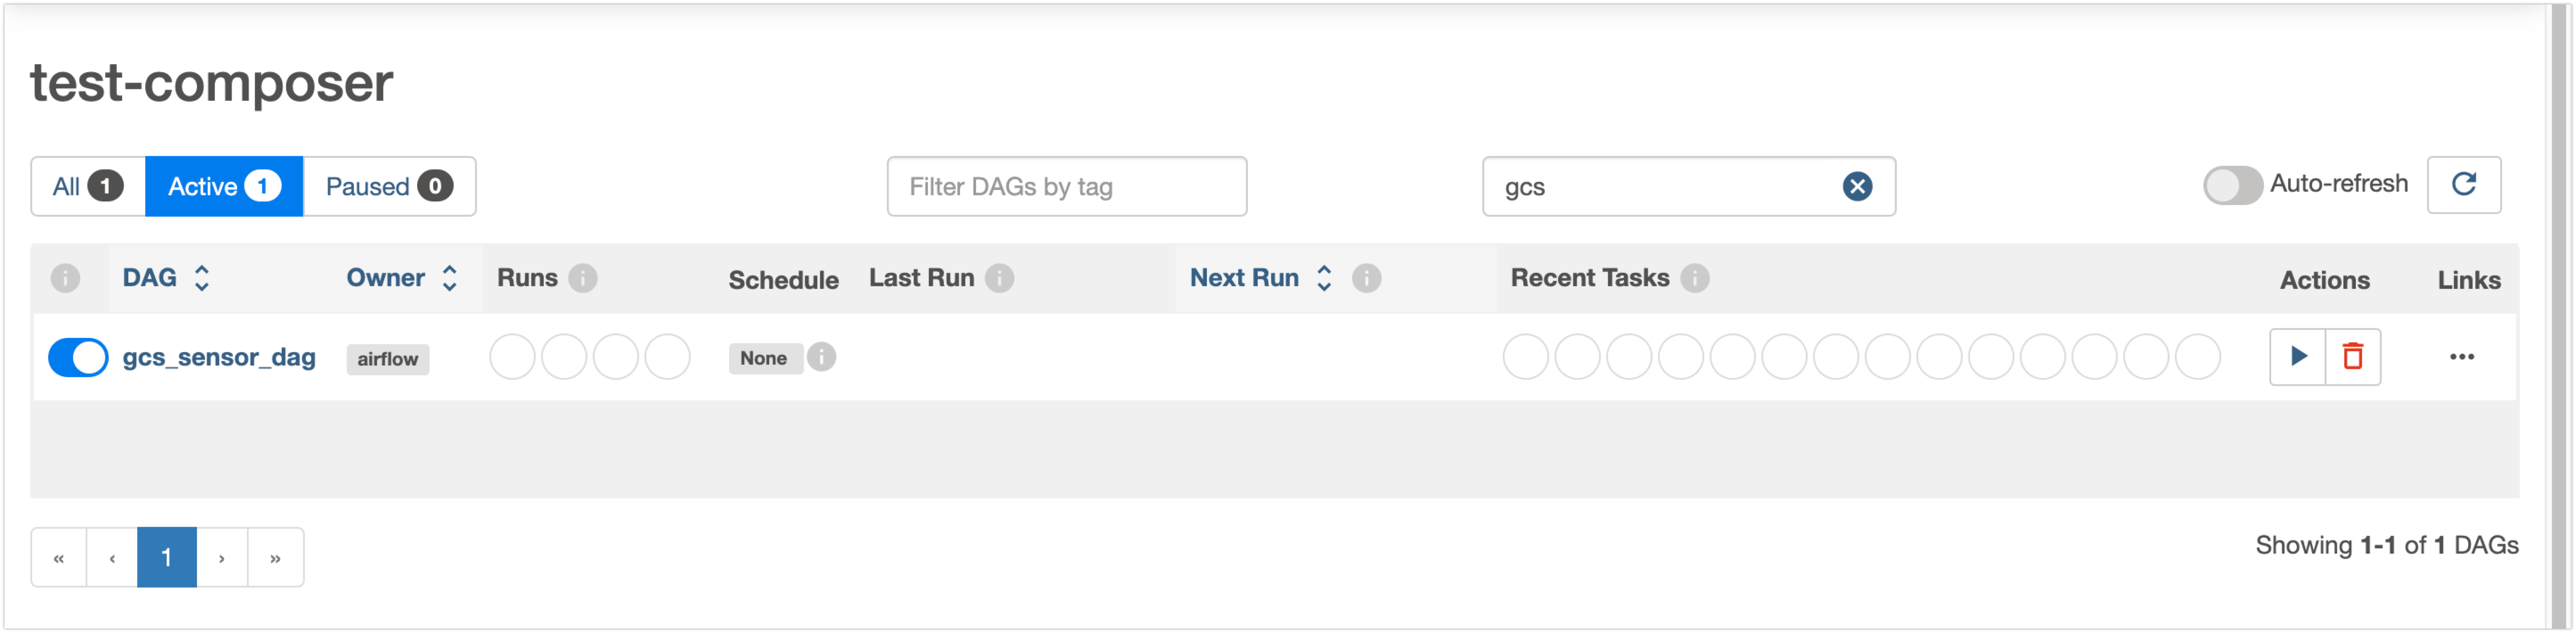Image resolution: width=2576 pixels, height=633 pixels.
Task: Trigger the gcs_sensor_dag play button
Action: (x=2297, y=357)
